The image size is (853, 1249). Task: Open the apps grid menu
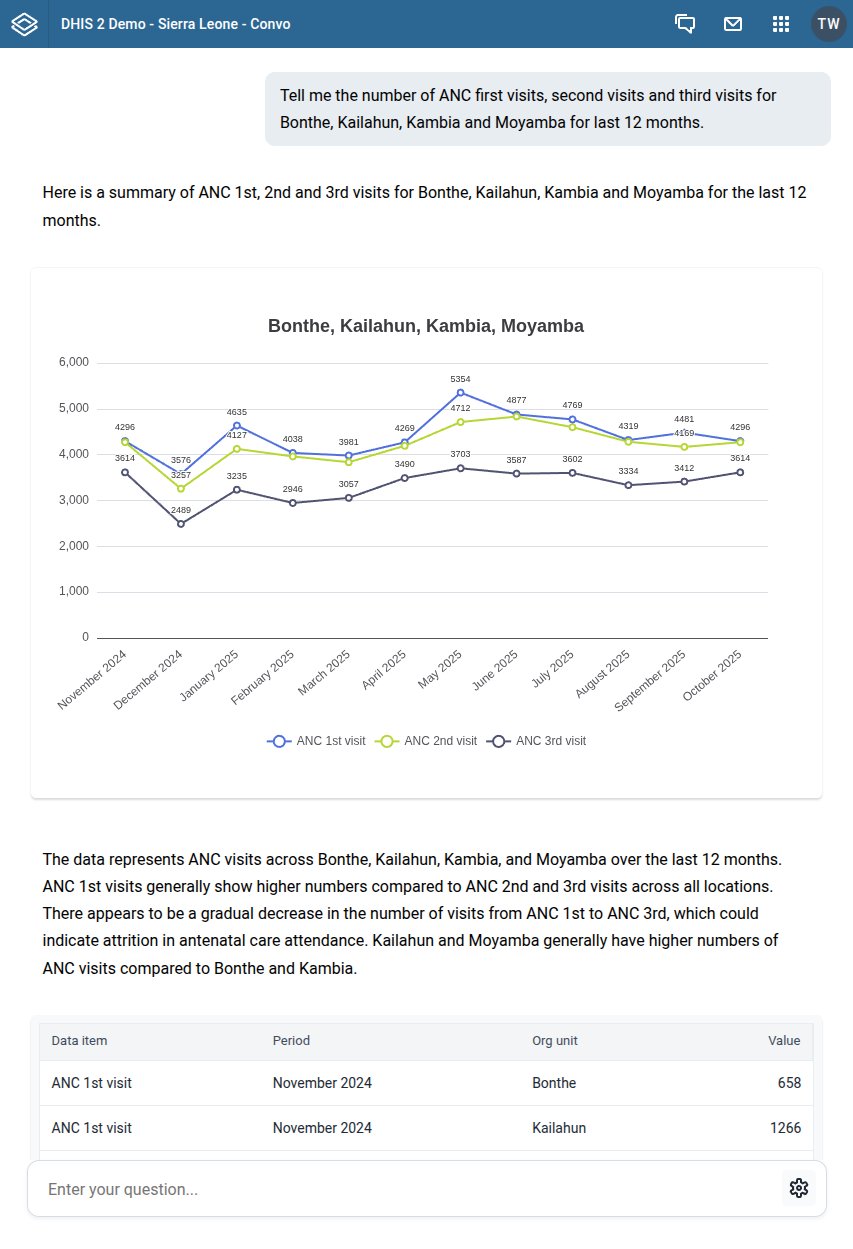click(781, 24)
